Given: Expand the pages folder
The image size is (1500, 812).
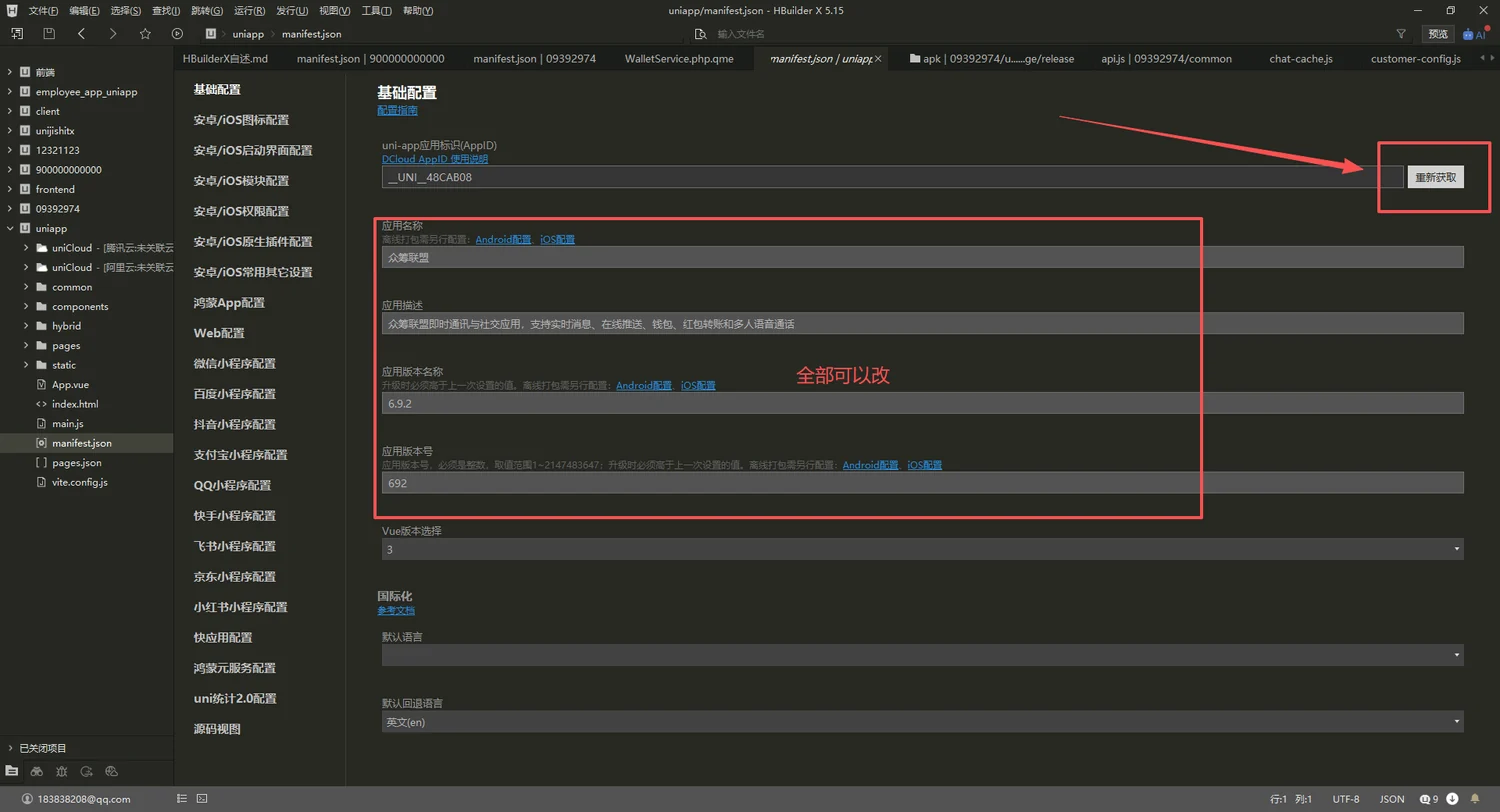Looking at the screenshot, I should (x=26, y=346).
